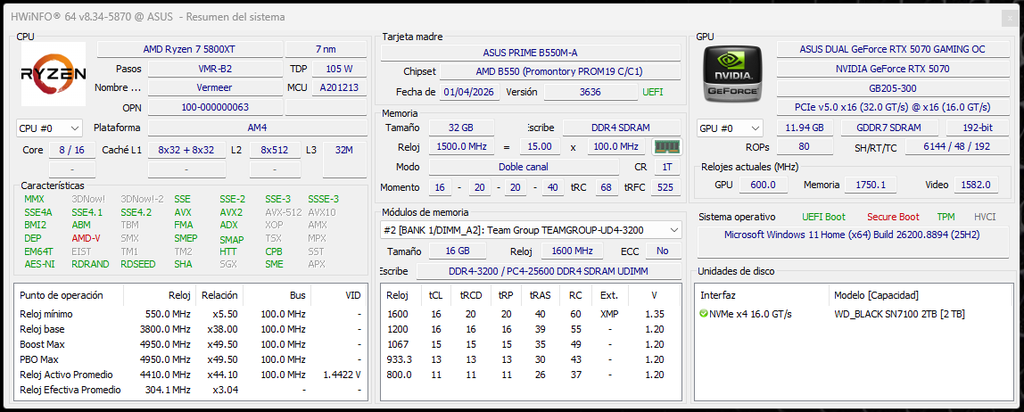Screen dimensions: 1024x412
Task: Click the AMD Ryzen 7 5800XT name field
Action: tap(190, 49)
